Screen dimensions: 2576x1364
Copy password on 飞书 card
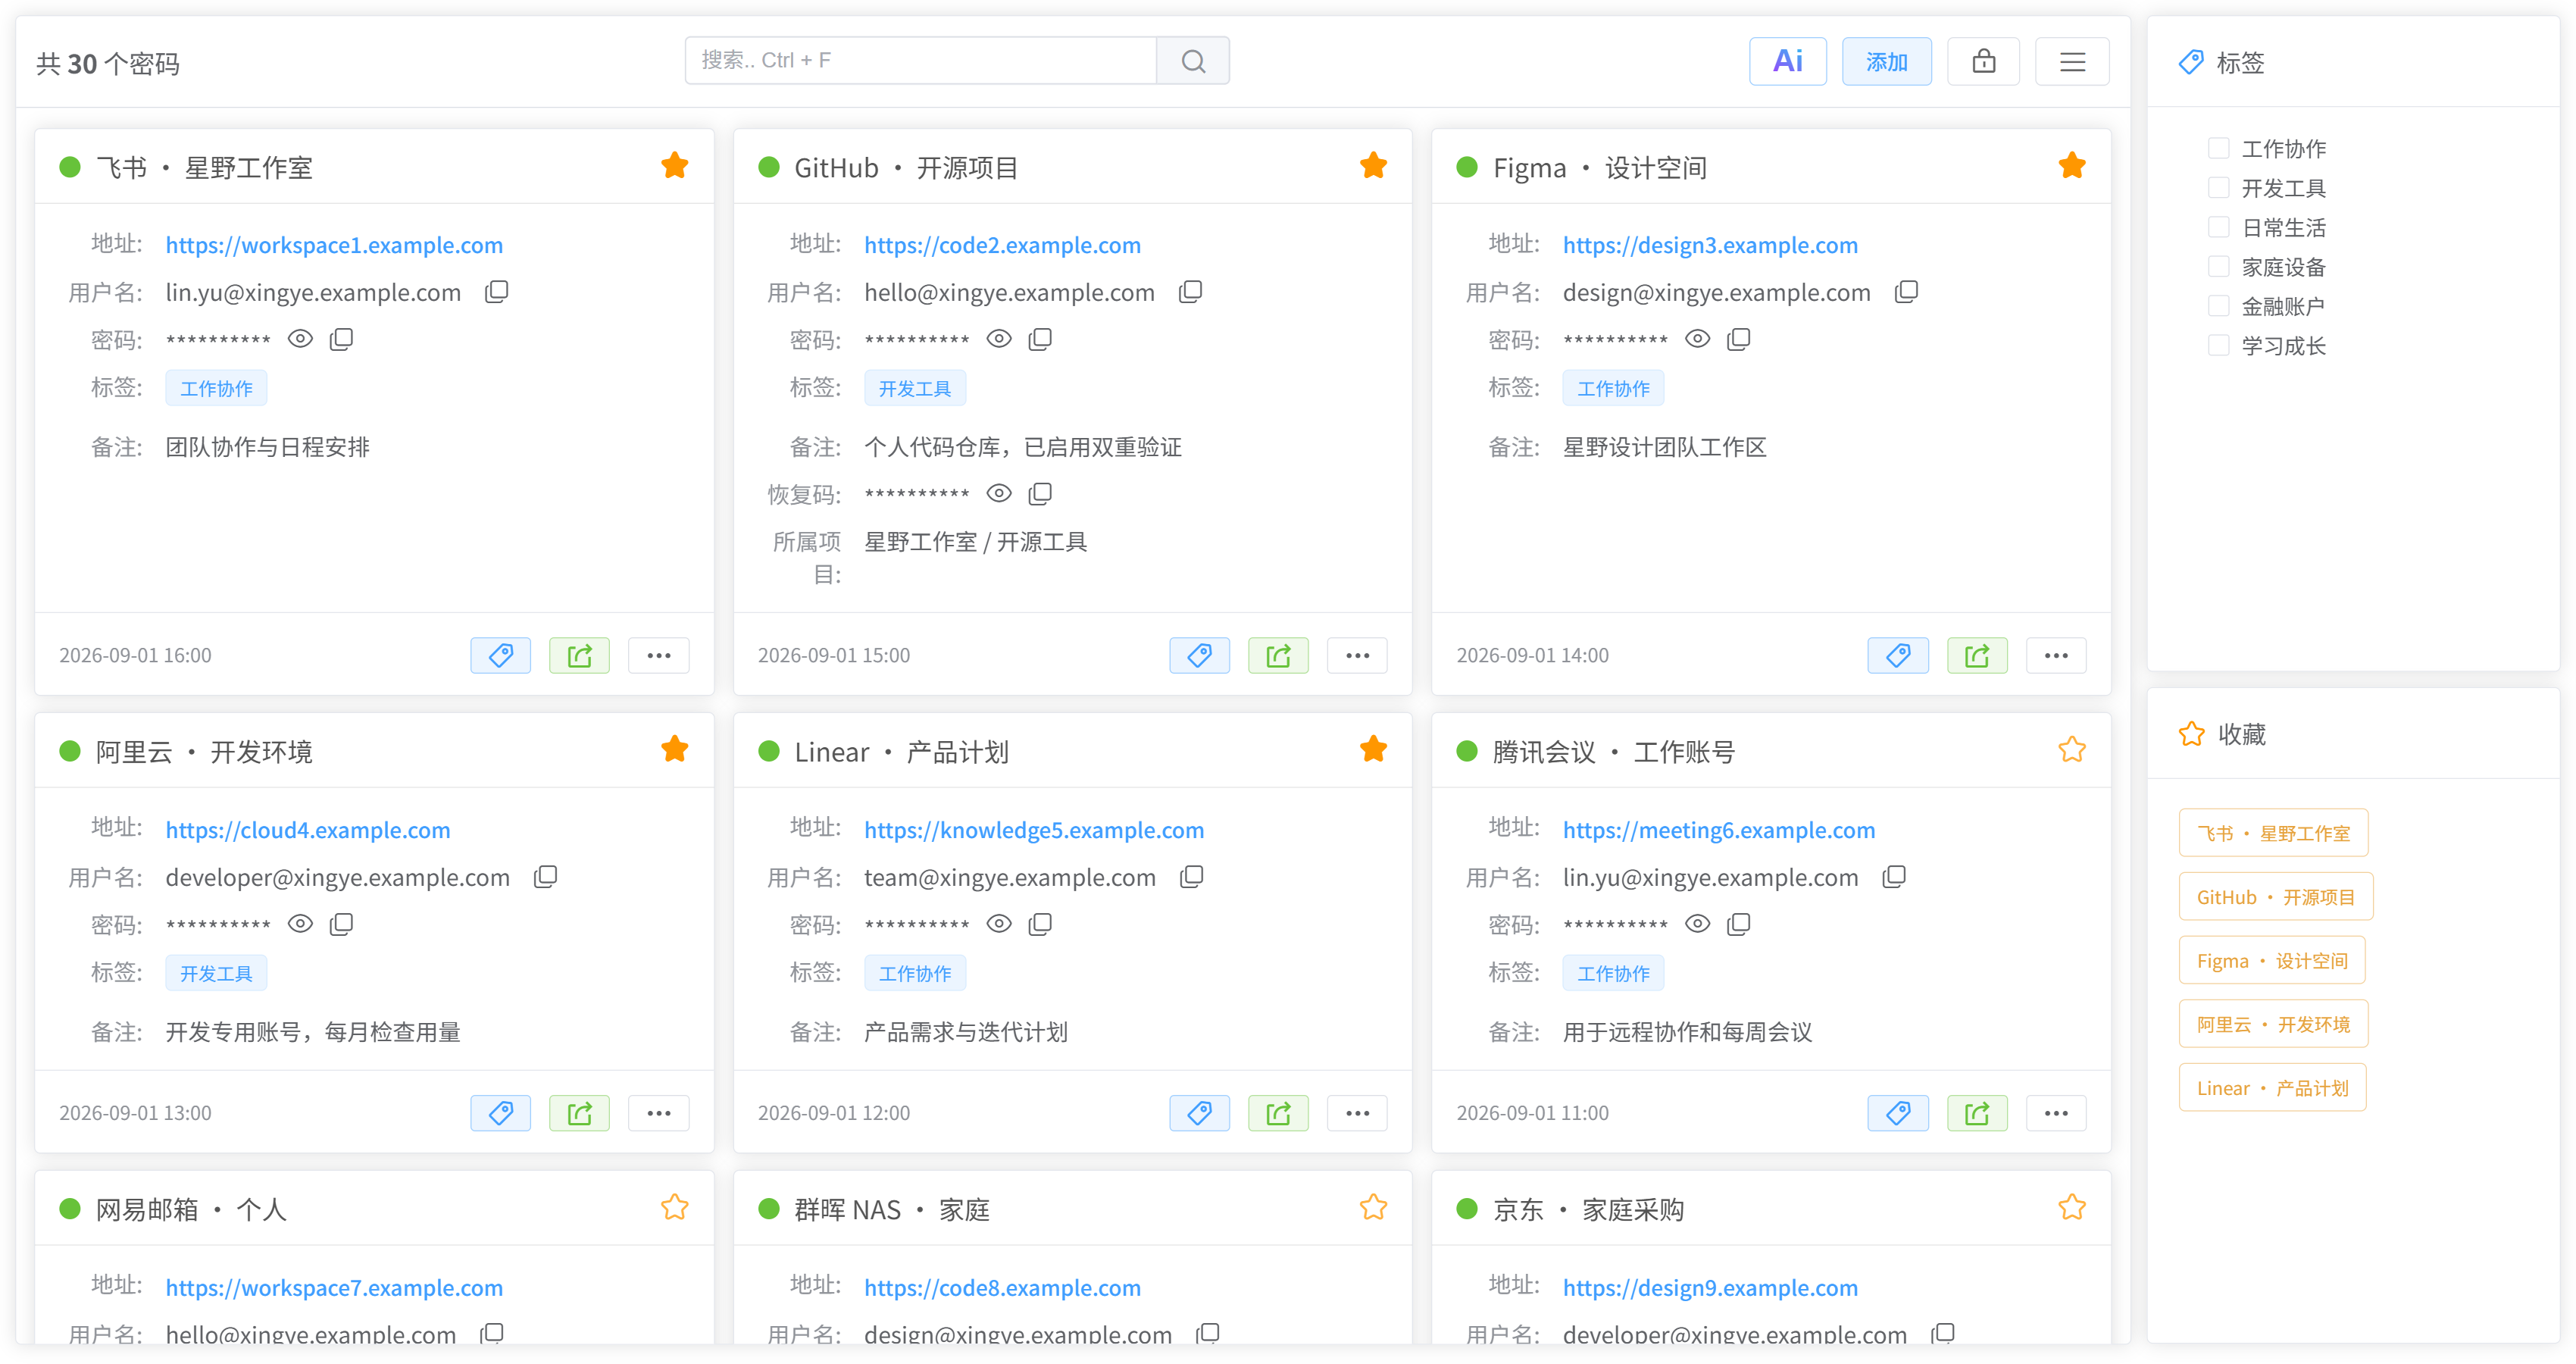click(342, 339)
